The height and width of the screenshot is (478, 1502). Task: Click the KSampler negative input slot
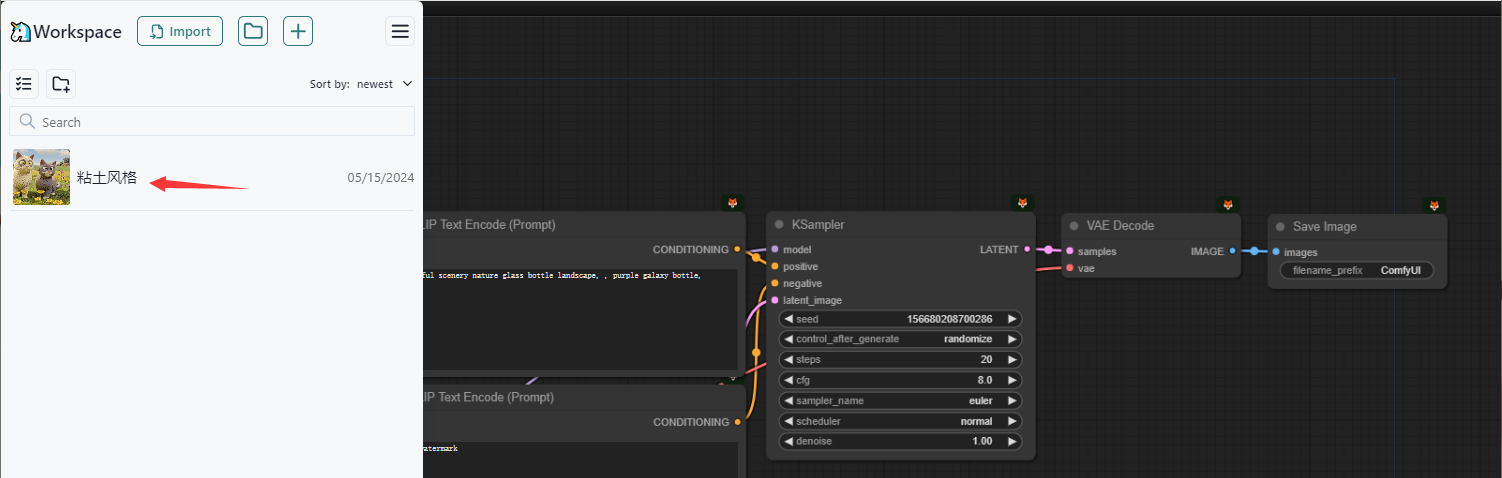775,283
